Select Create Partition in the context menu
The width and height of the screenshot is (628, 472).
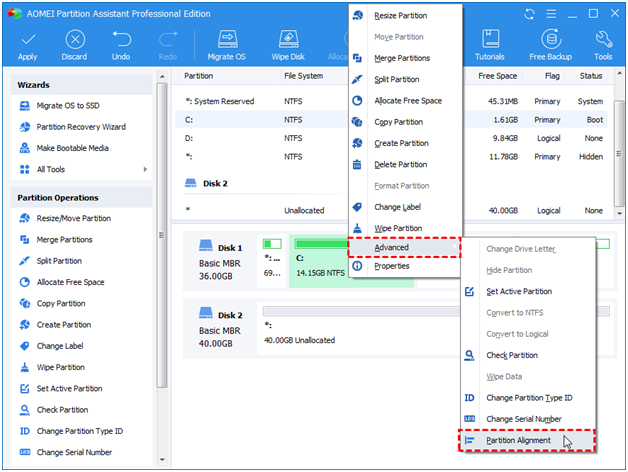405,143
